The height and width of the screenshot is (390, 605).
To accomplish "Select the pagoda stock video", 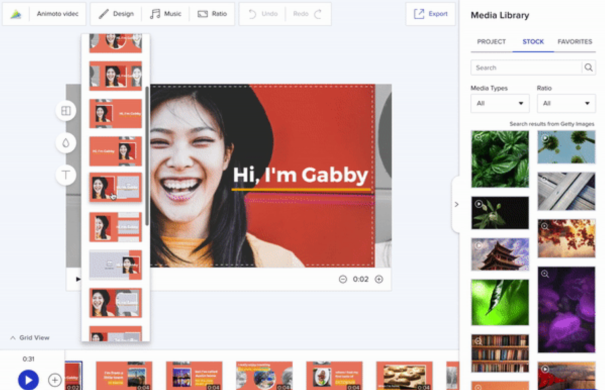I will [500, 254].
